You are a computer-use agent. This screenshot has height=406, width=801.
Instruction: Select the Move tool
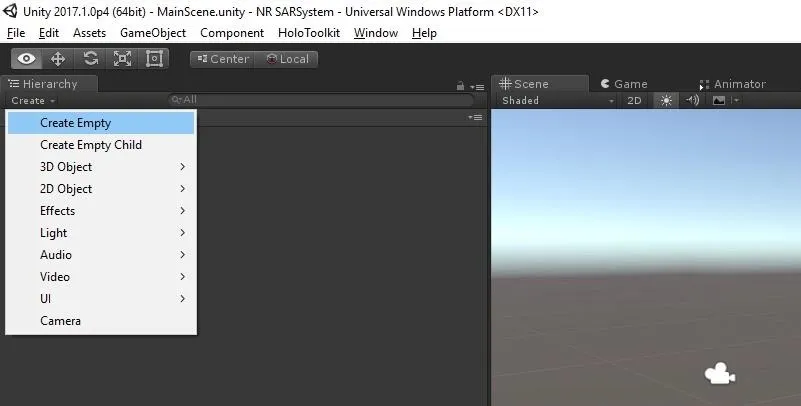click(58, 59)
